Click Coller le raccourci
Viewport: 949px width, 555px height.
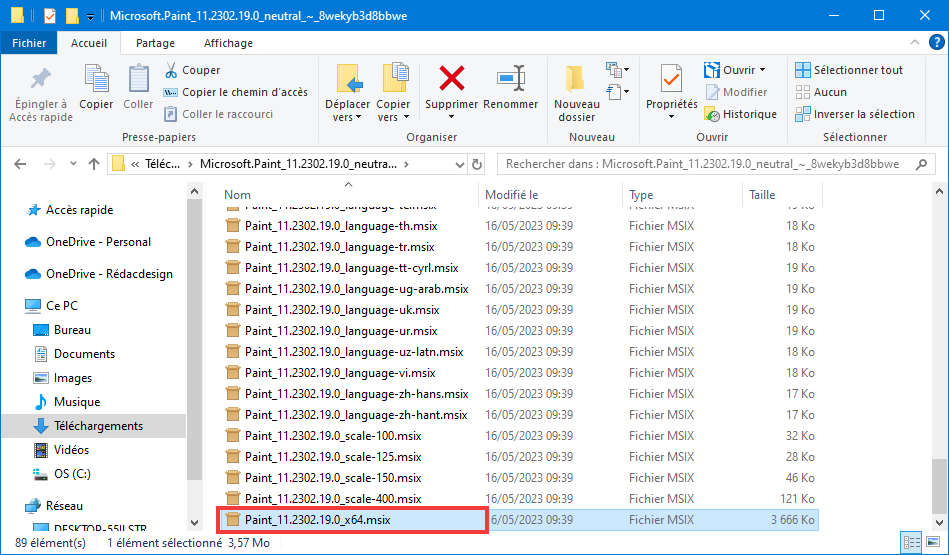tap(218, 114)
